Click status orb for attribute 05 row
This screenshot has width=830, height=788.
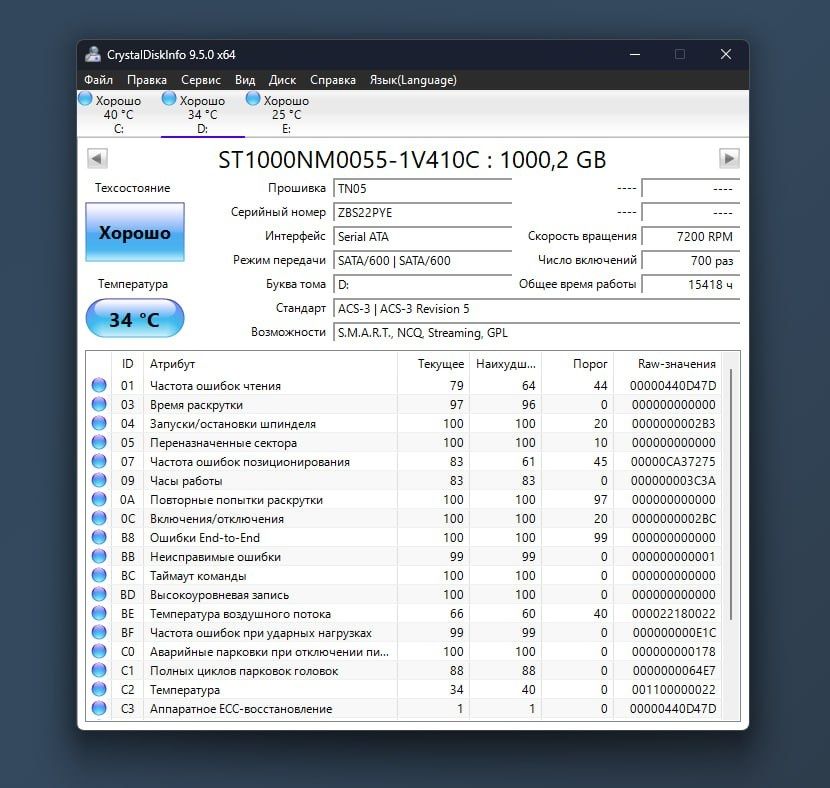click(99, 442)
